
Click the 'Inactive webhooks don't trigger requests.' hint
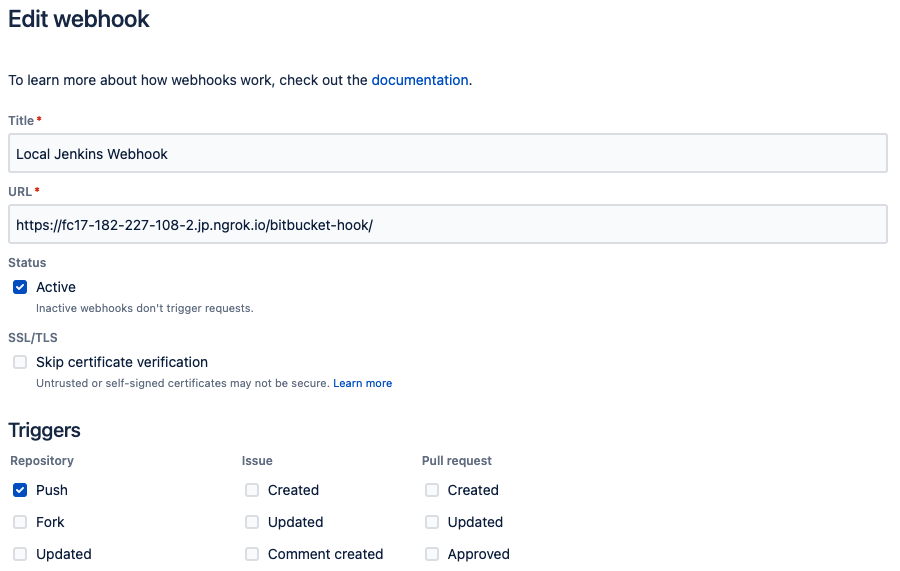point(145,308)
